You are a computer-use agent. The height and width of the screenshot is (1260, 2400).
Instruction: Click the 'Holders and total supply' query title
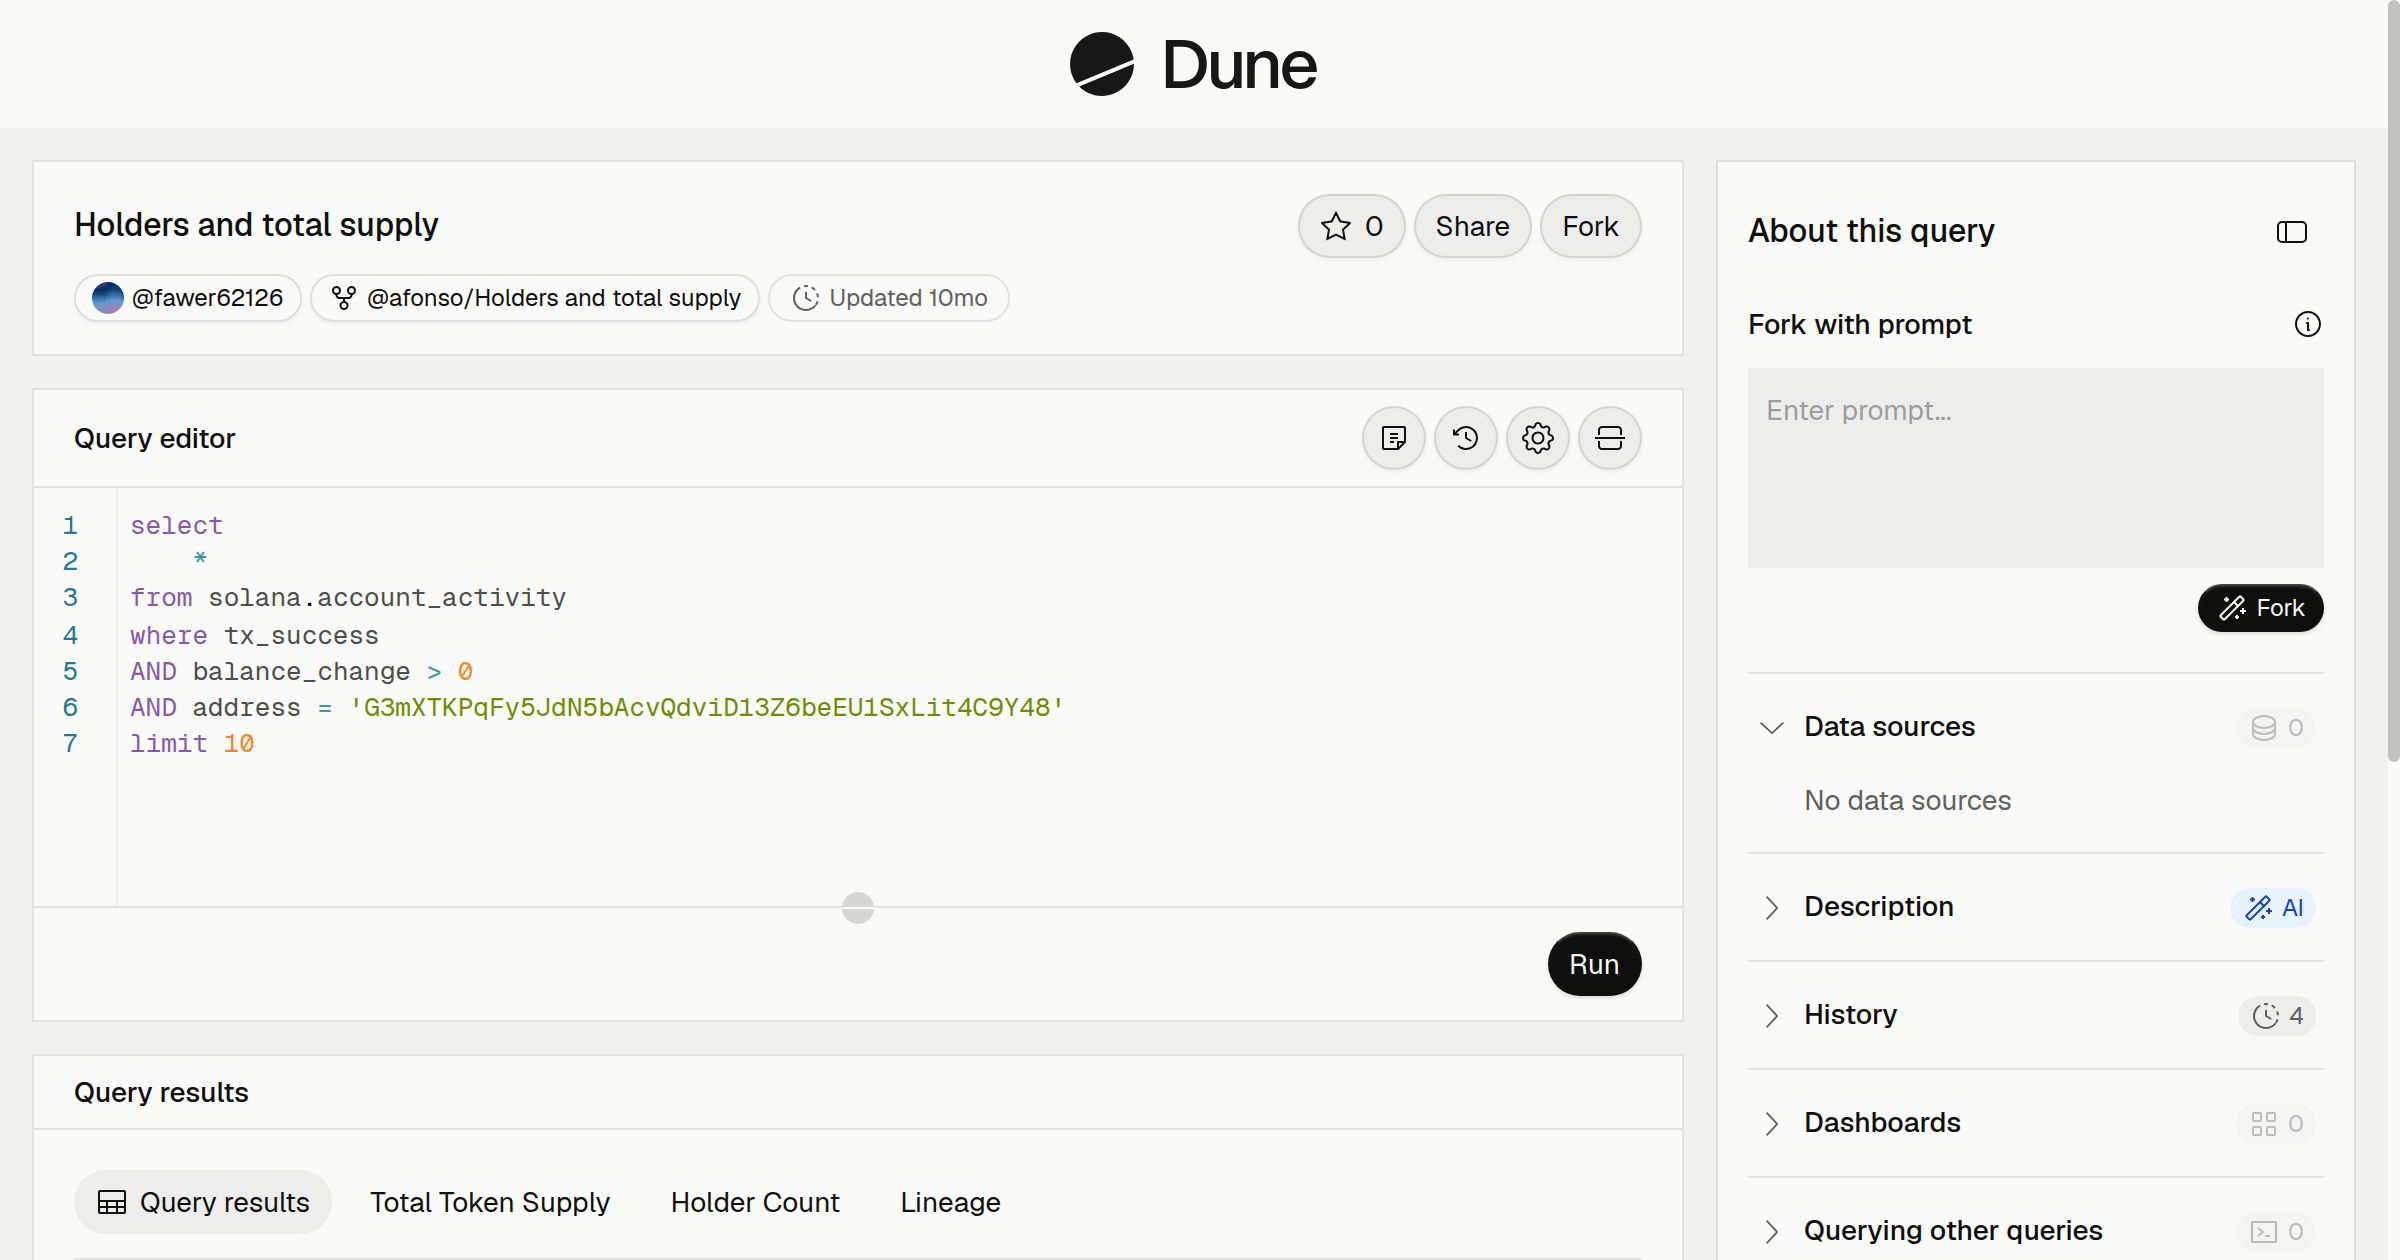(x=256, y=225)
